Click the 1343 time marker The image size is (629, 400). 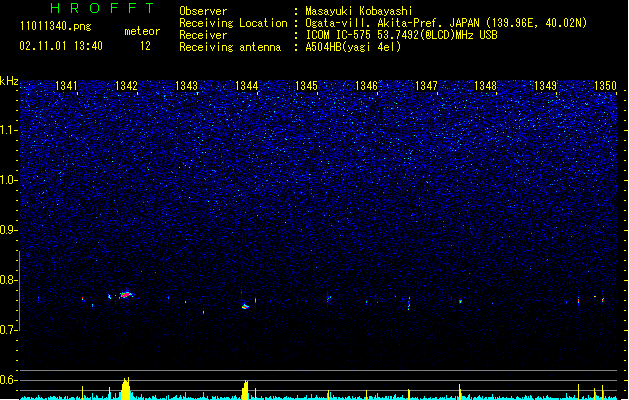[187, 86]
